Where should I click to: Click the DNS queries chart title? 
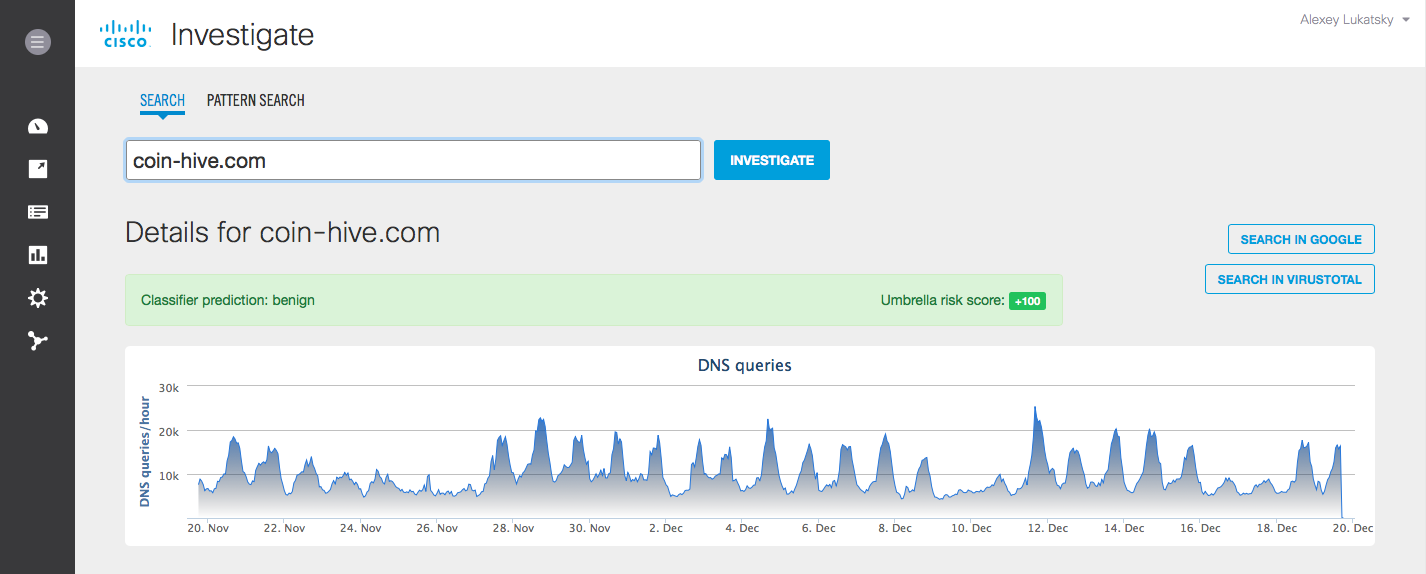(744, 366)
